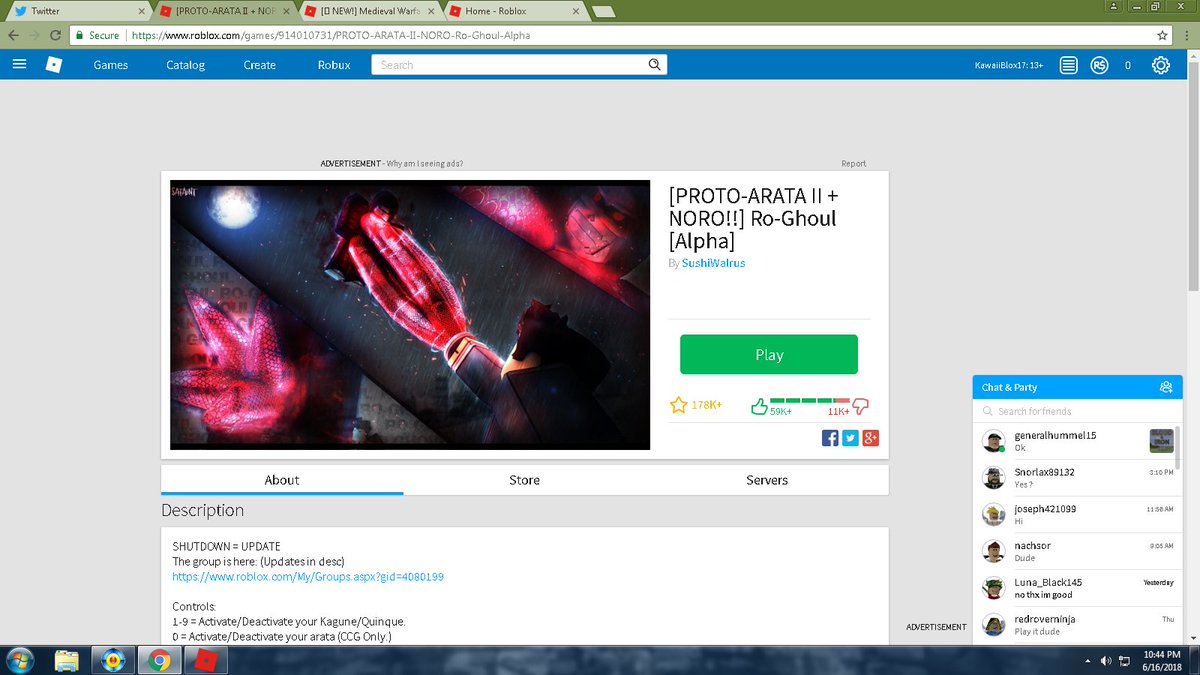Open redroverninja chat conversation

1077,624
